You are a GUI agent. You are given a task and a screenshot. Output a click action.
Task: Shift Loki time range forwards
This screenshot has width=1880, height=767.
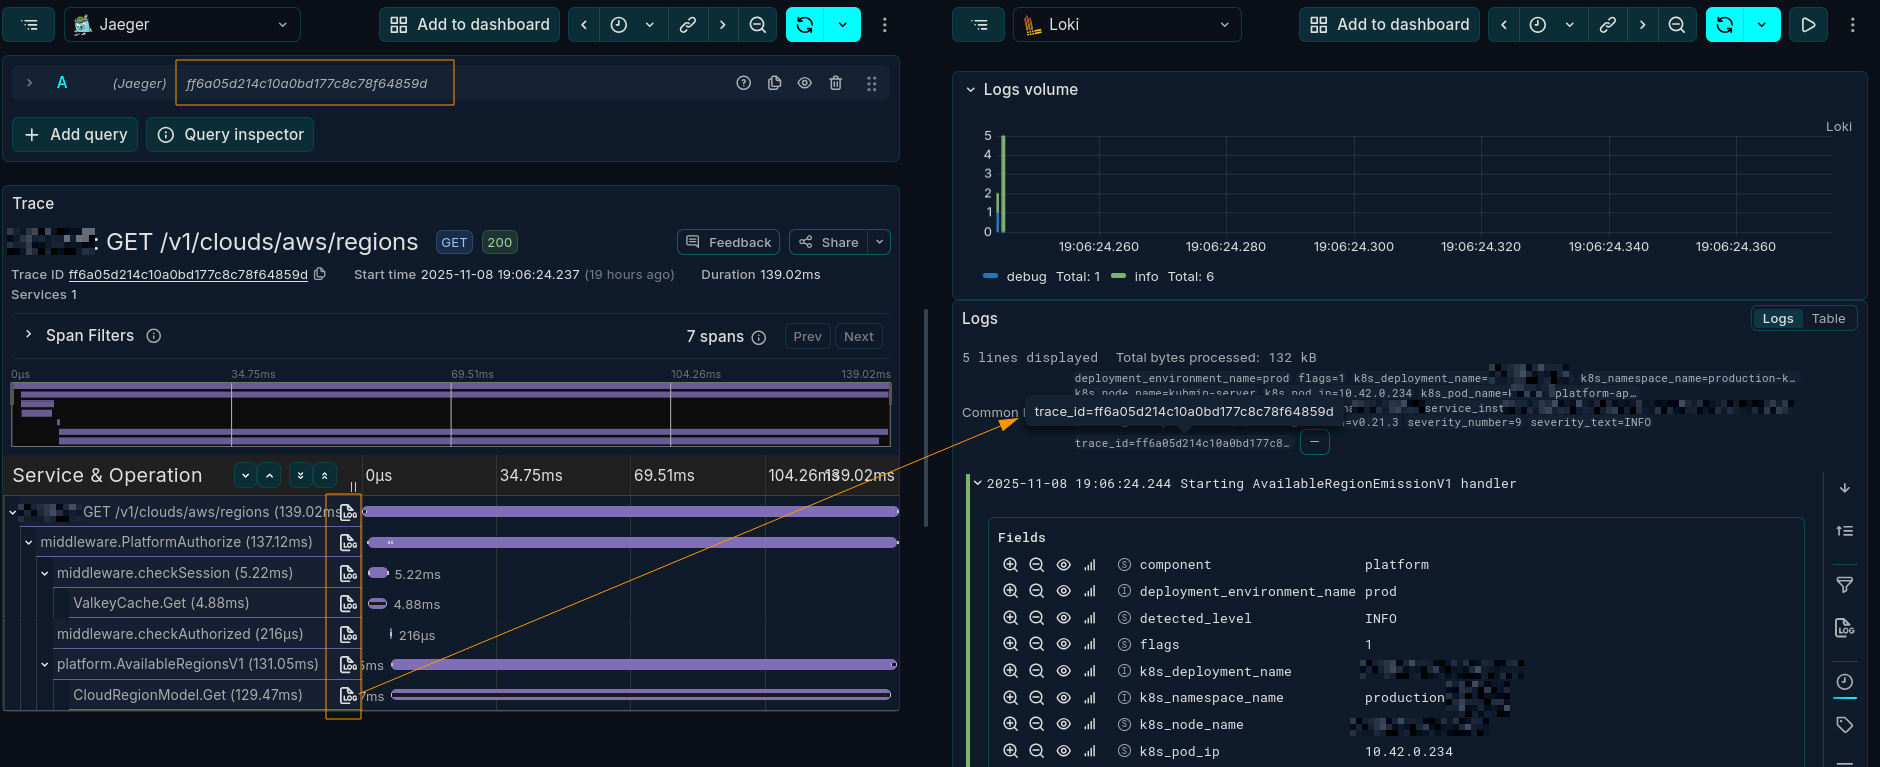(1642, 24)
